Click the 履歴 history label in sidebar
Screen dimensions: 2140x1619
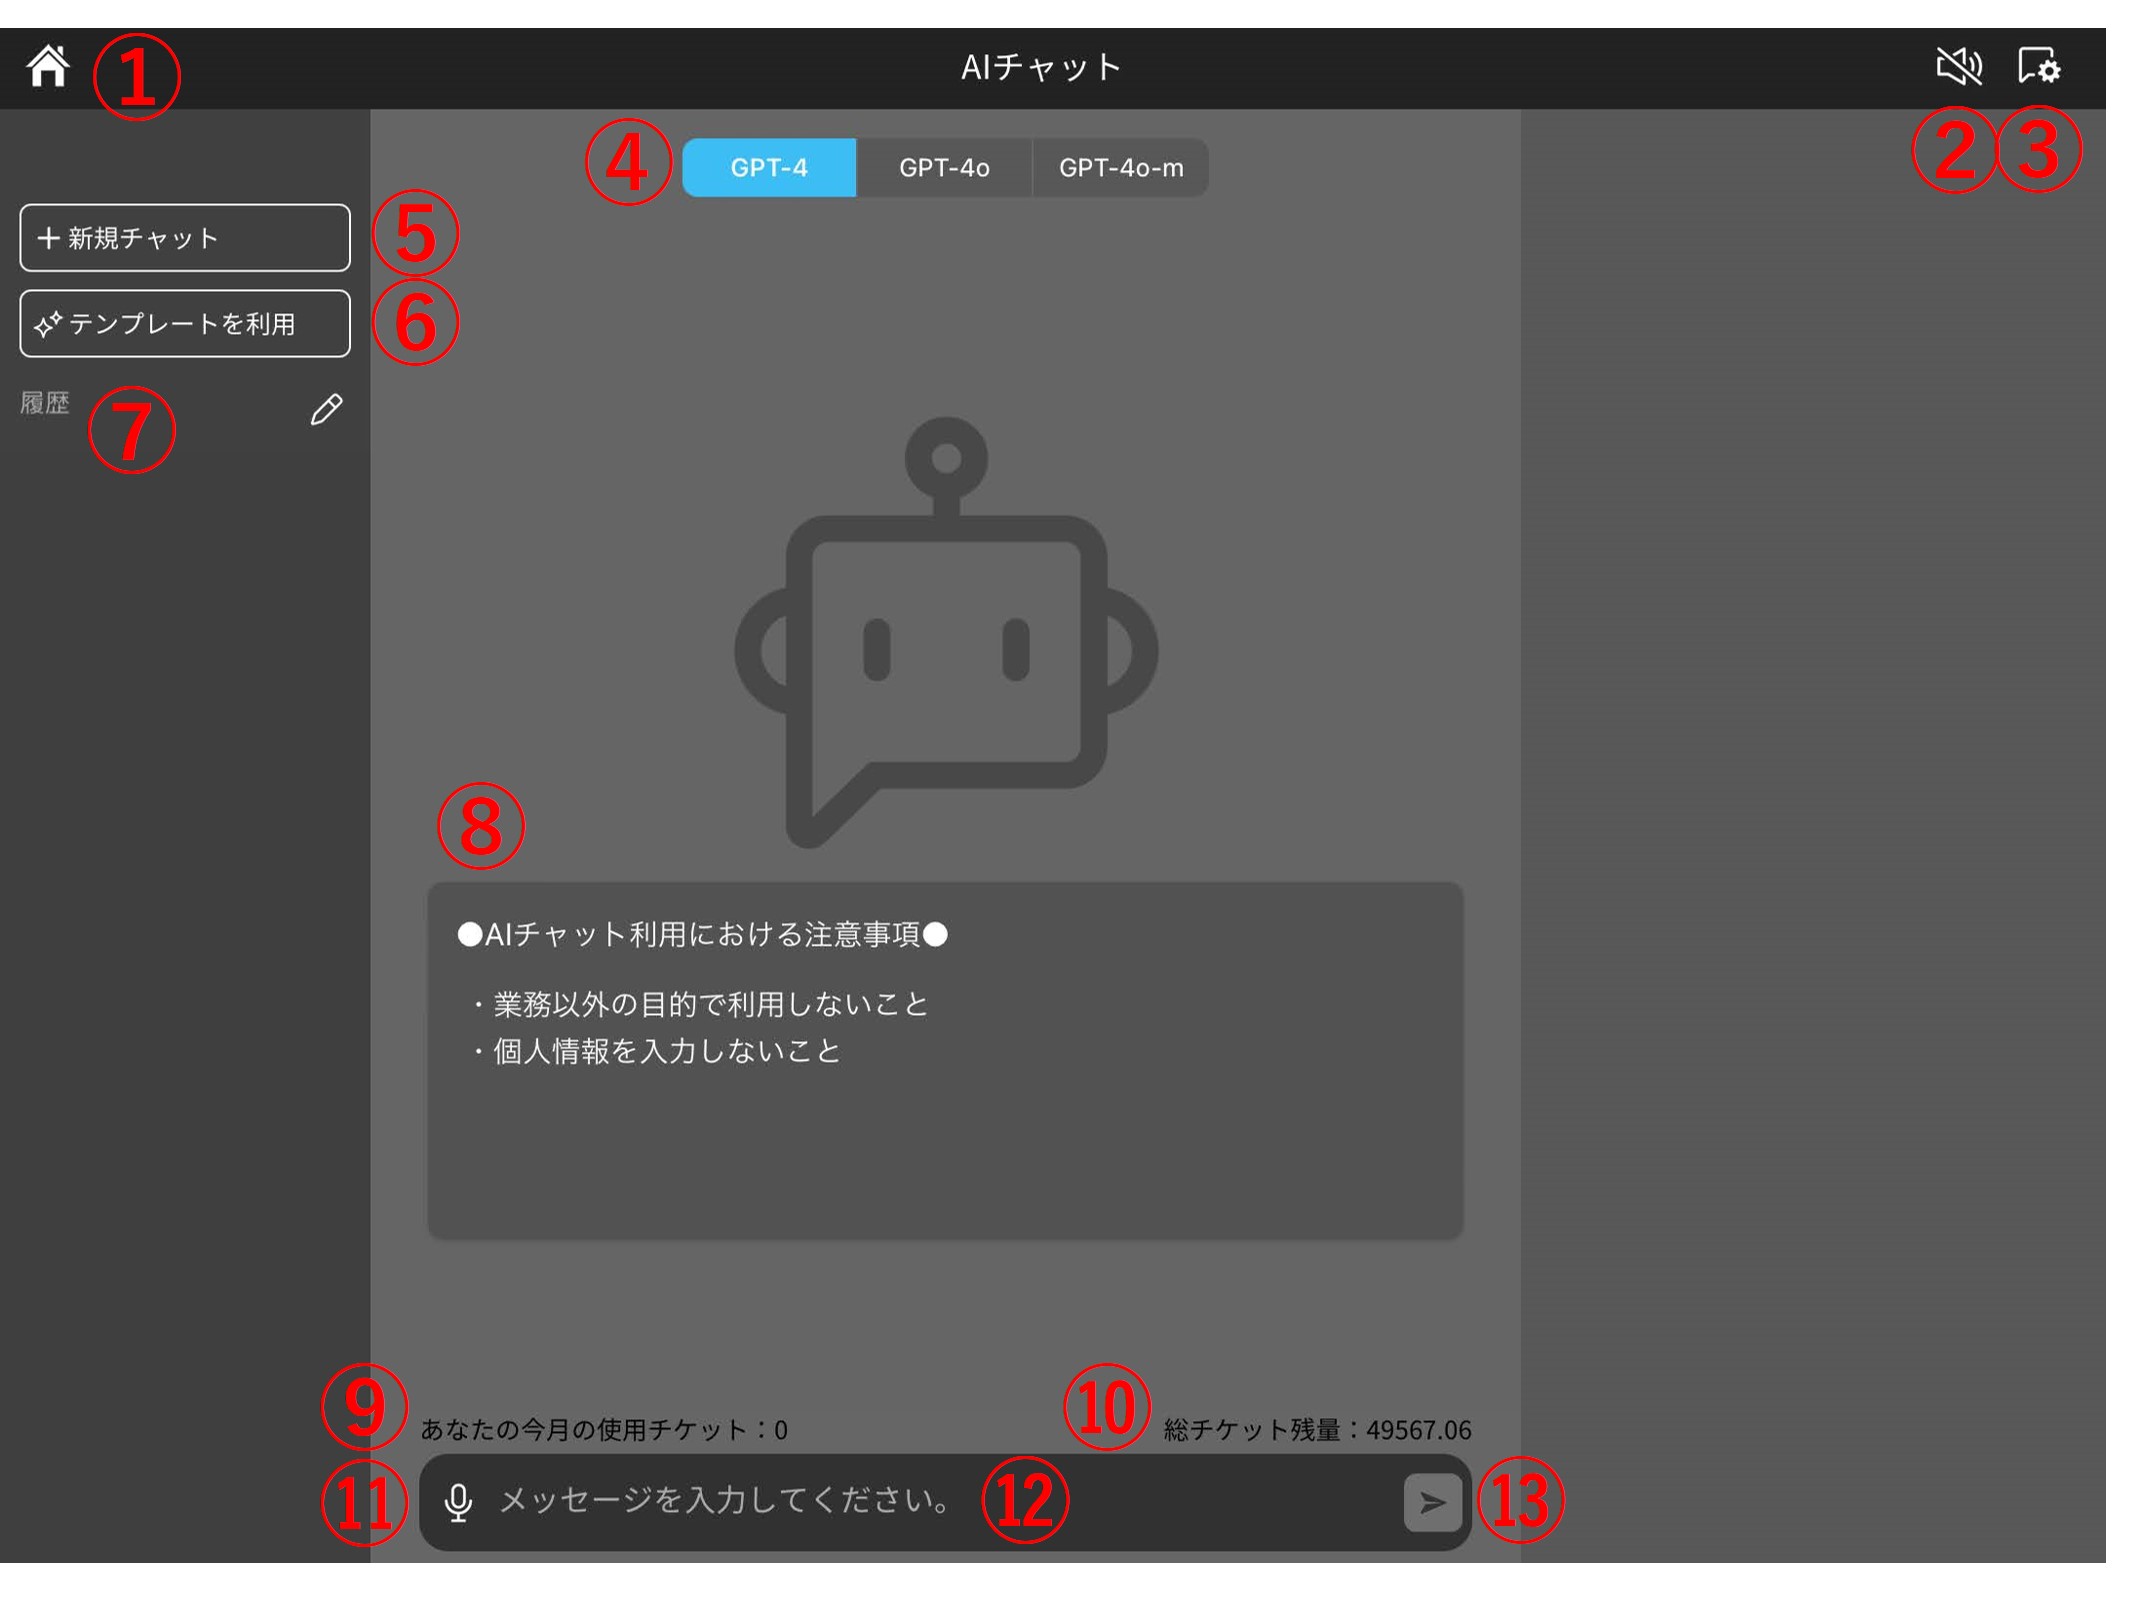click(x=45, y=403)
